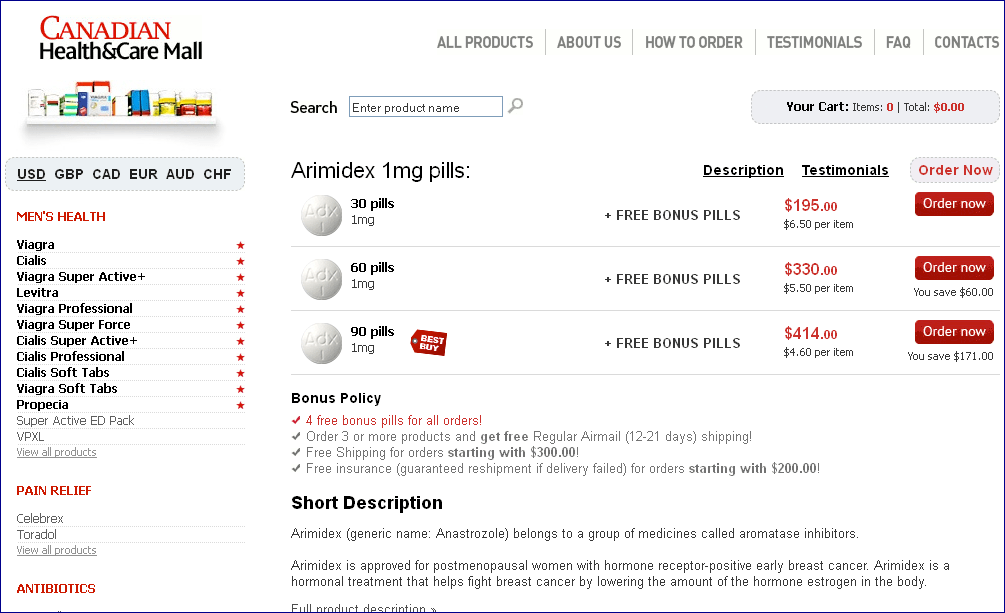Click the red star beside Propecia
Image resolution: width=1005 pixels, height=613 pixels.
tap(240, 405)
